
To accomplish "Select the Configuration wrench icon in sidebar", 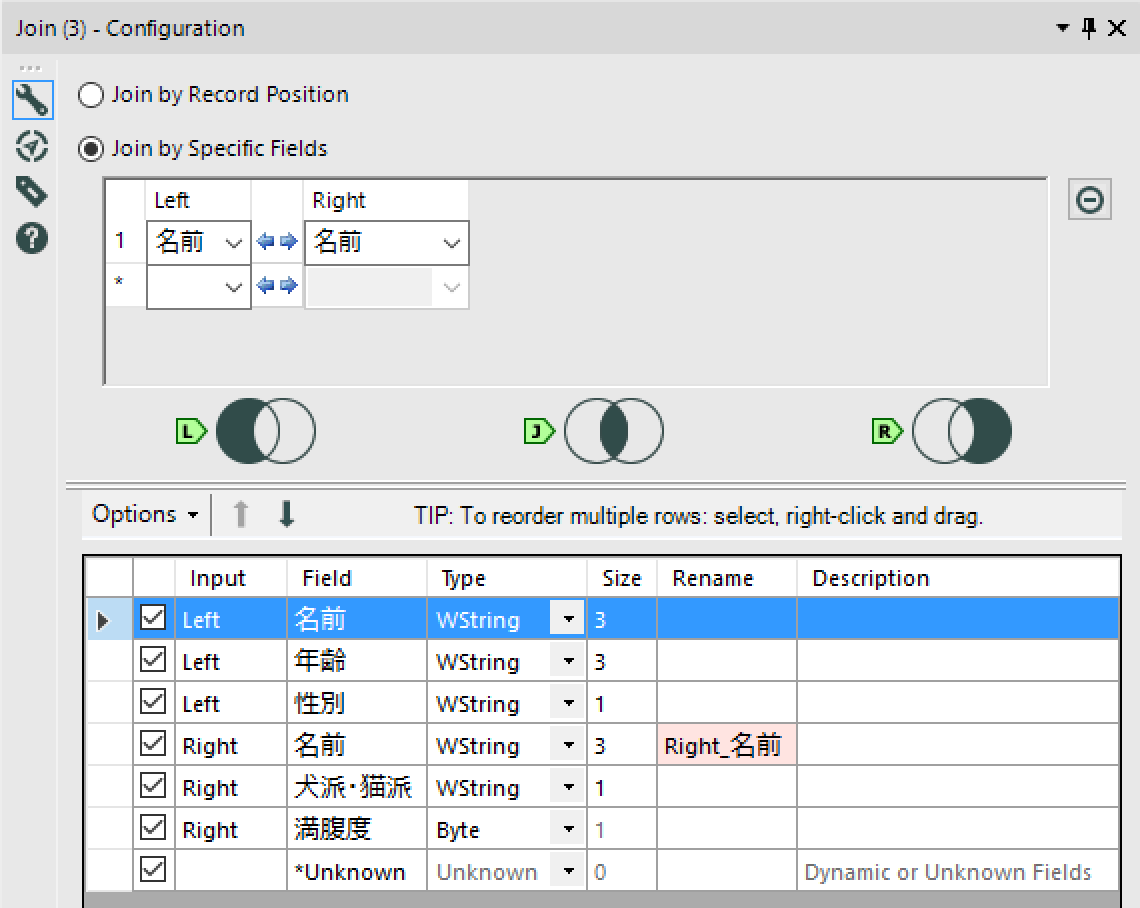I will pos(30,100).
